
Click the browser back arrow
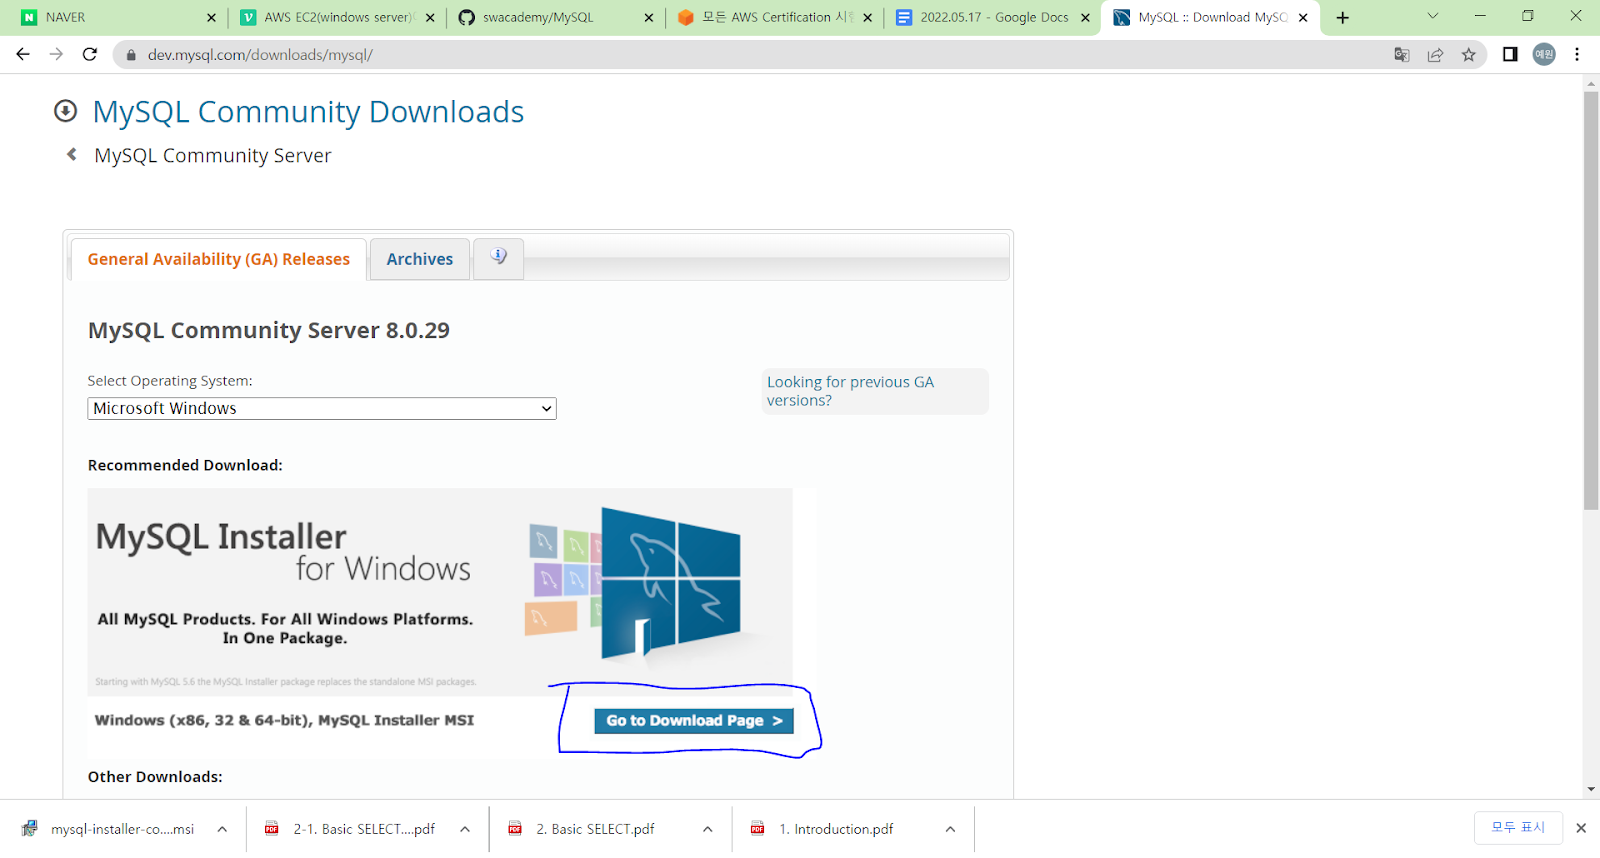23,54
